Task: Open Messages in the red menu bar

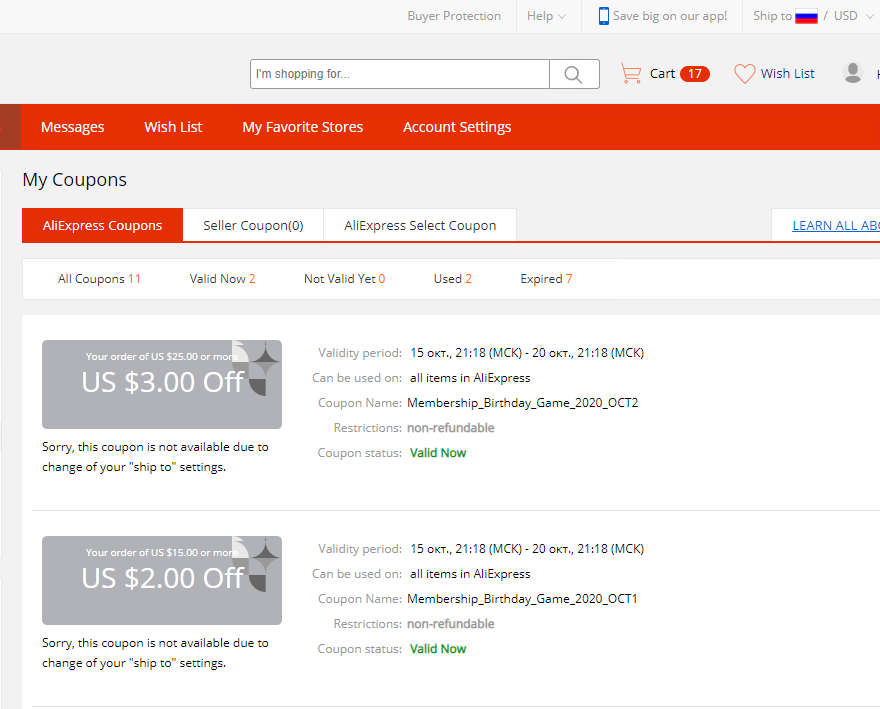Action: pos(72,127)
